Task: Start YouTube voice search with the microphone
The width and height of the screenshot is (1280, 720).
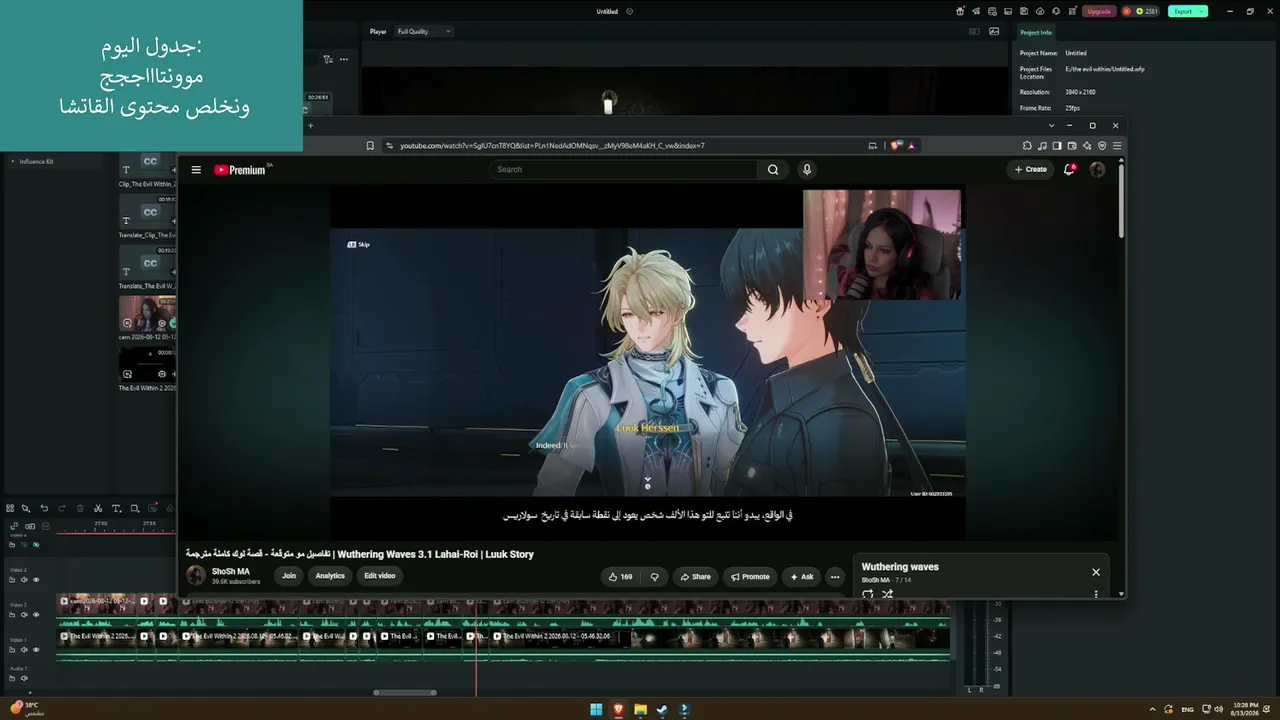Action: tap(807, 170)
